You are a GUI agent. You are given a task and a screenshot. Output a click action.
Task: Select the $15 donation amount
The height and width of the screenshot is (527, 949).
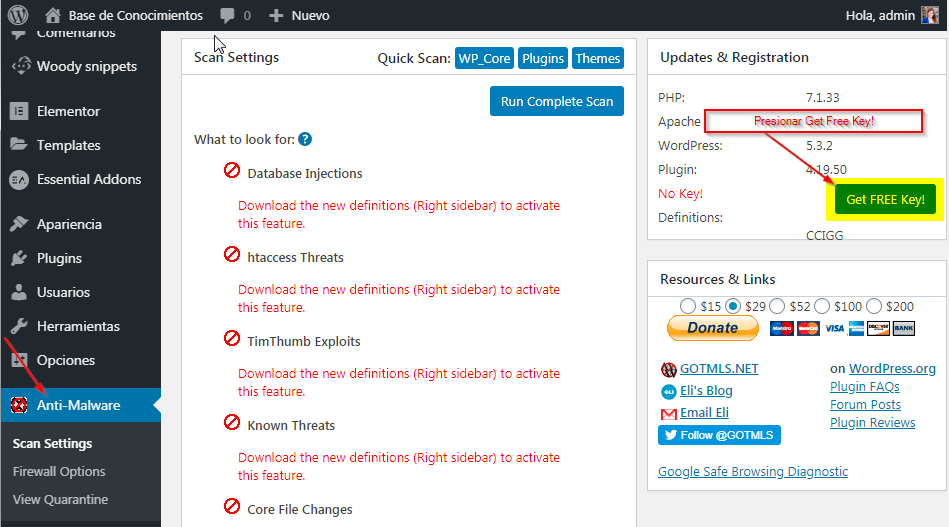[688, 306]
